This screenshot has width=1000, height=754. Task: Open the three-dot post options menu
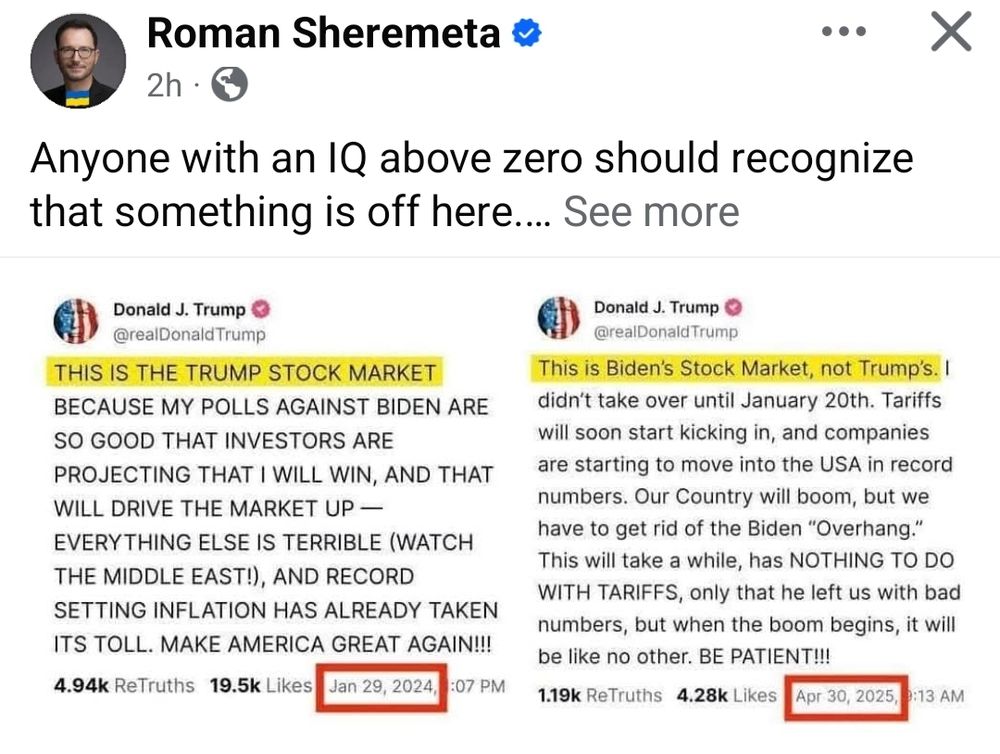pyautogui.click(x=844, y=31)
